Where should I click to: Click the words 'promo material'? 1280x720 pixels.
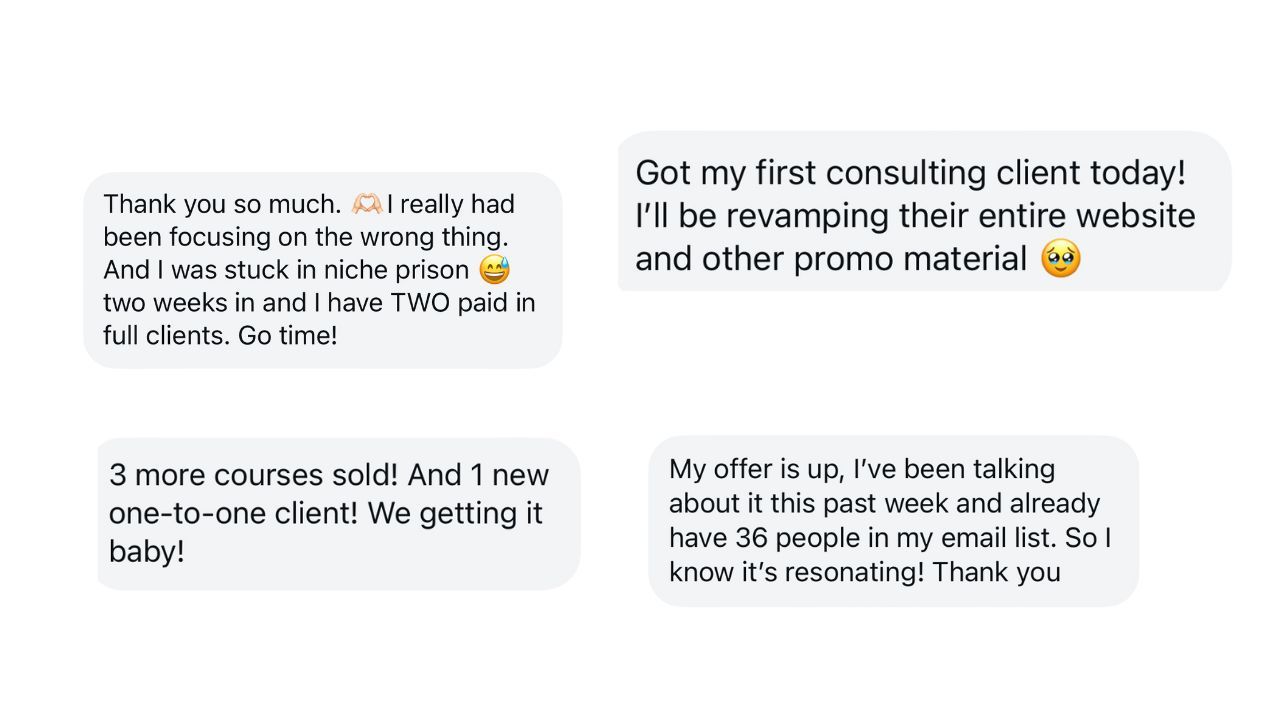pyautogui.click(x=910, y=260)
